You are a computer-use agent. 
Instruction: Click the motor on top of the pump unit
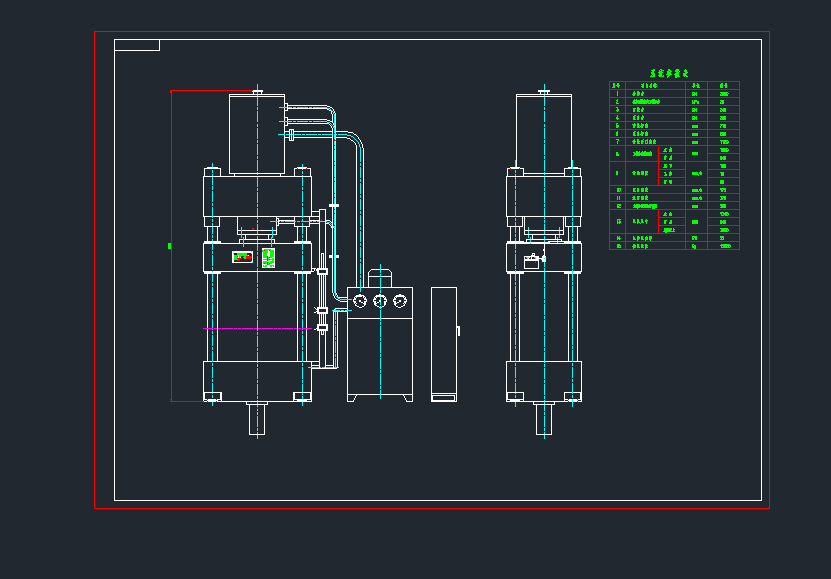point(380,277)
